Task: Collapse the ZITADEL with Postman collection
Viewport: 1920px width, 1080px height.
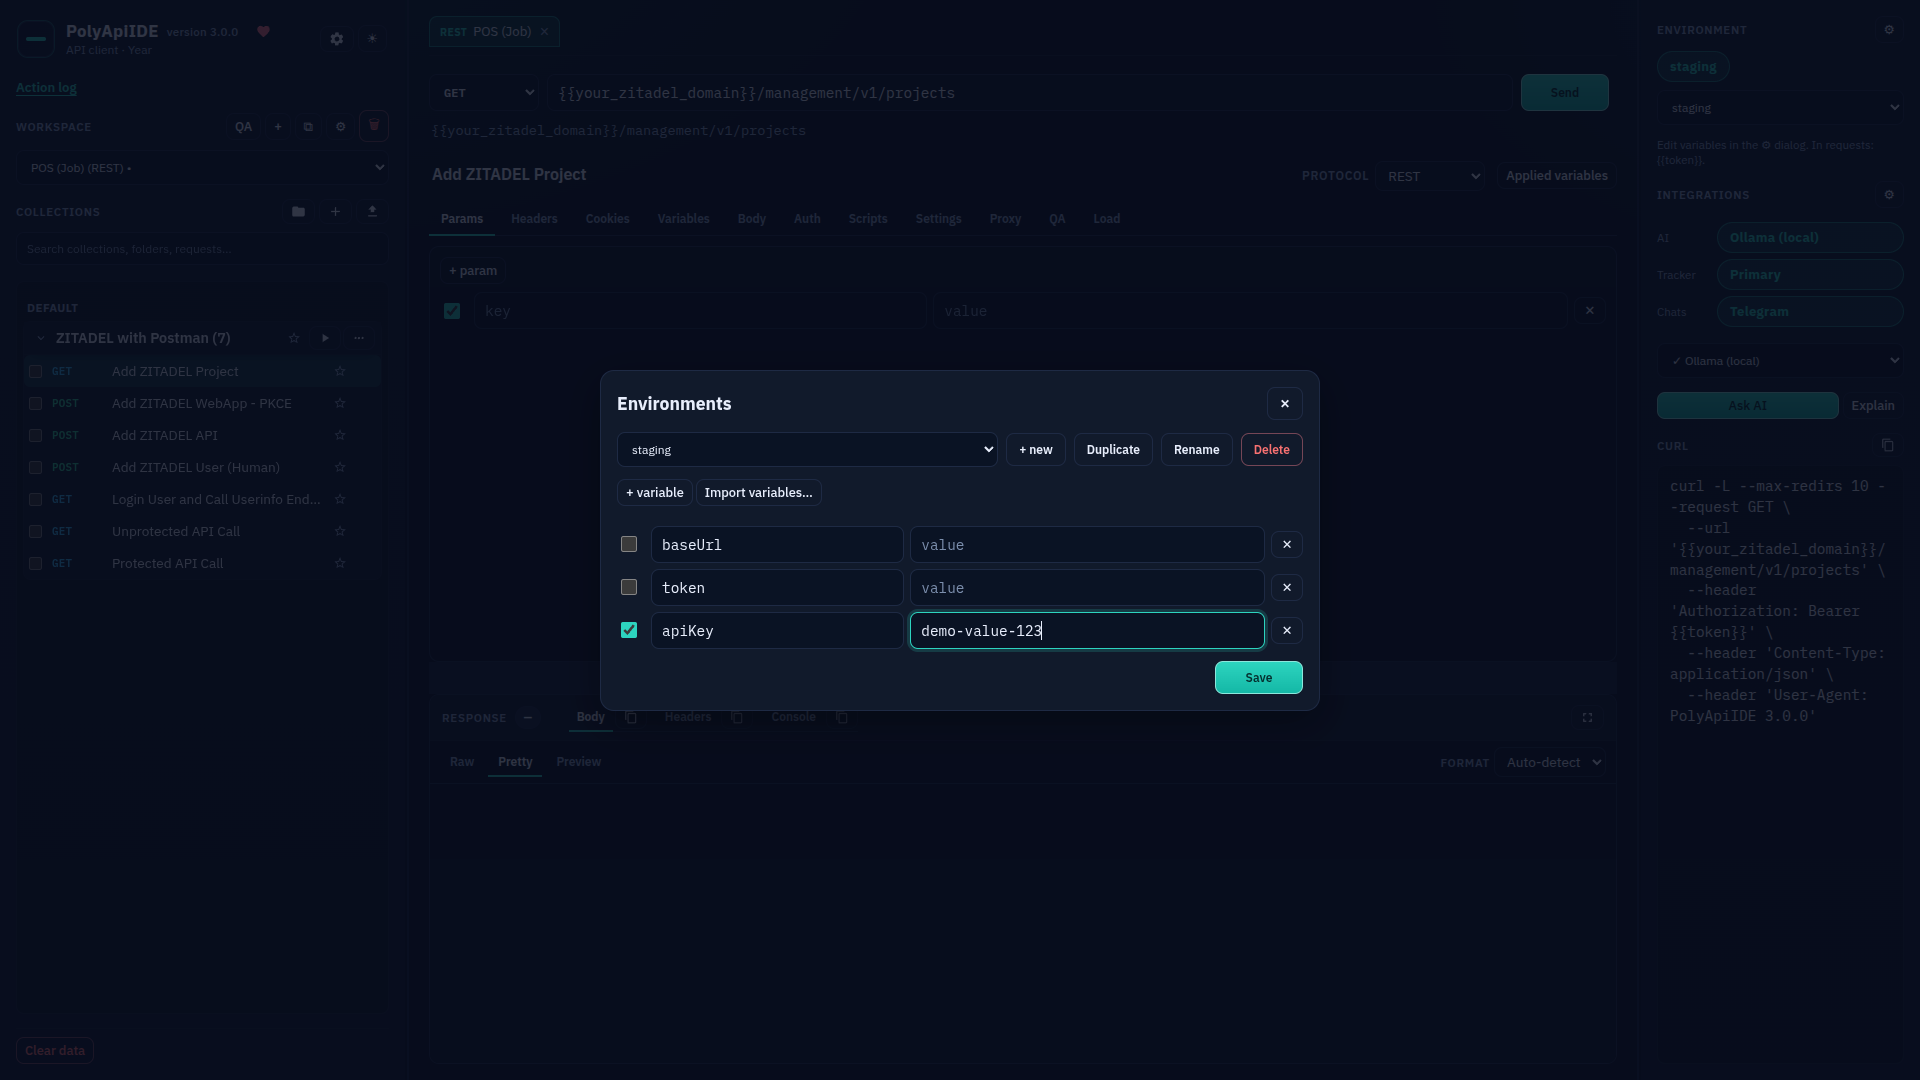Action: coord(41,338)
